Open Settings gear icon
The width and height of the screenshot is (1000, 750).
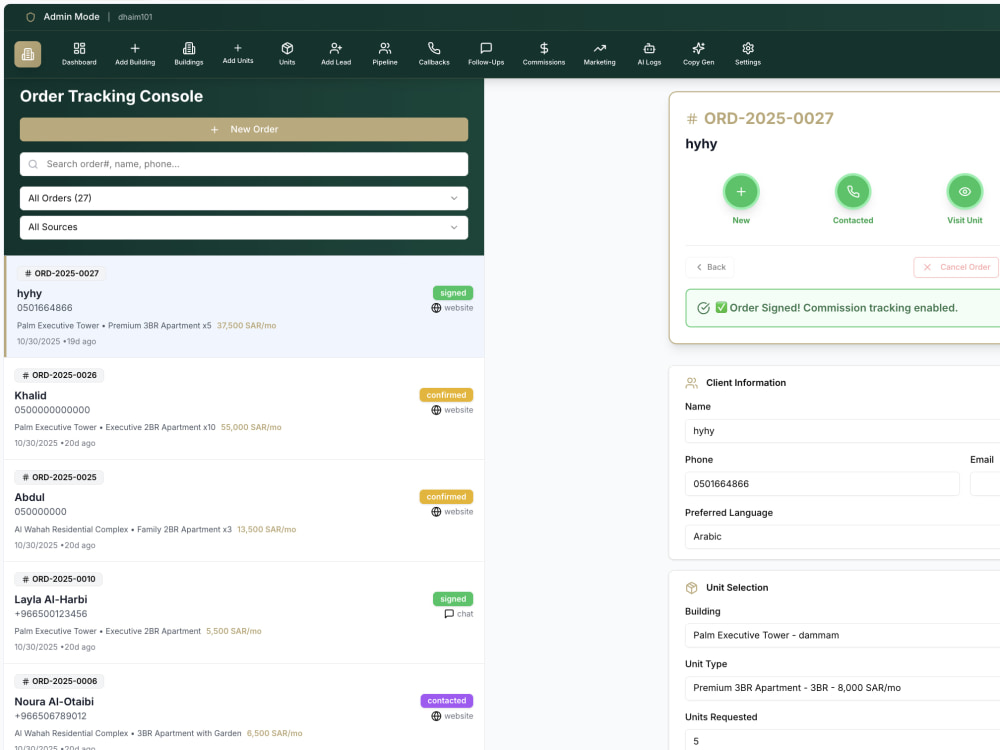(x=748, y=48)
